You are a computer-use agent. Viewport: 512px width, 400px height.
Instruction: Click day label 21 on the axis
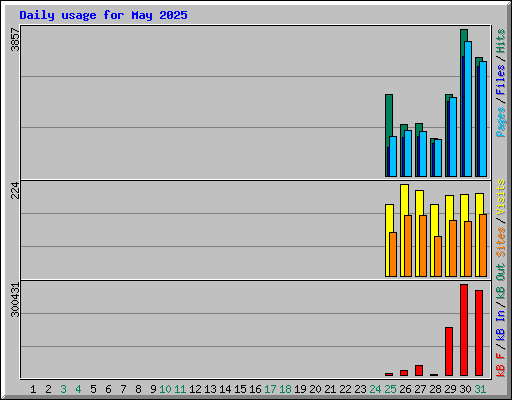click(x=330, y=389)
